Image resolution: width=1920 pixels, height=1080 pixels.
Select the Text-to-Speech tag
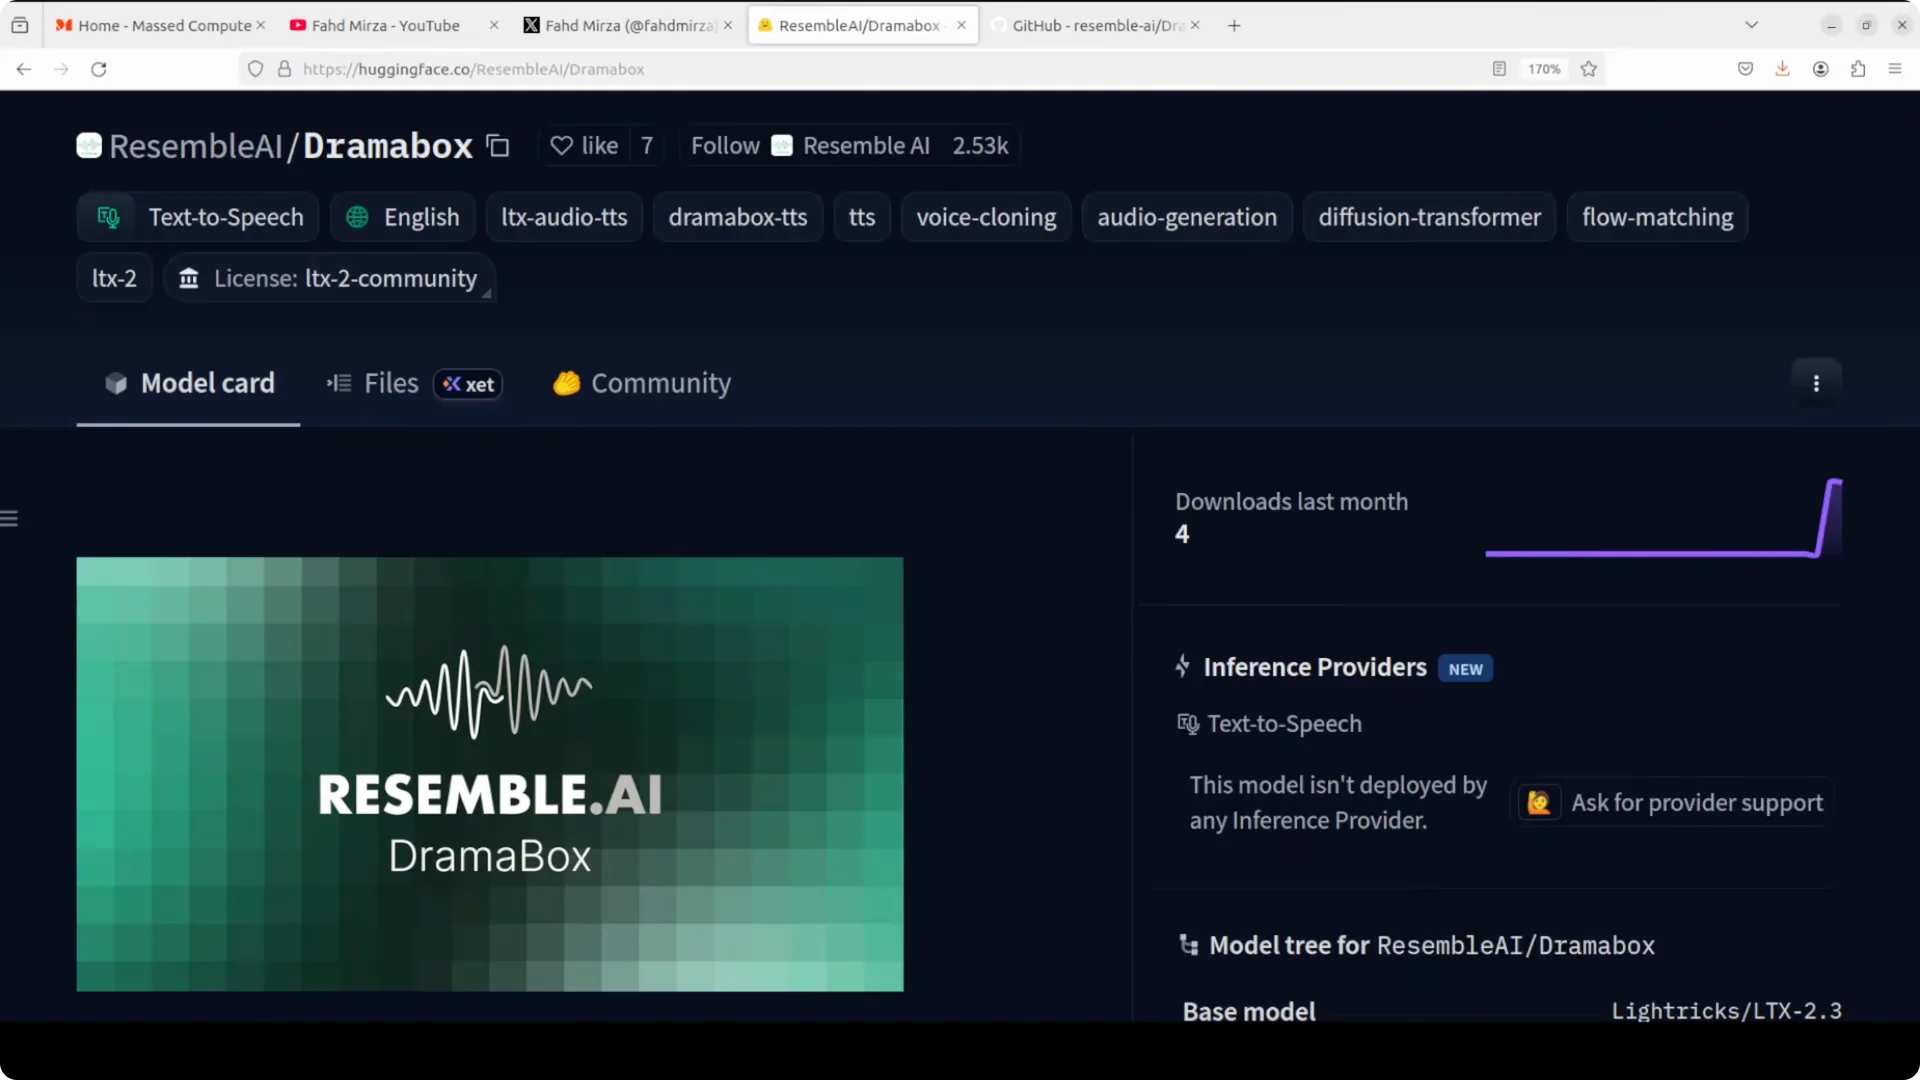tap(198, 217)
